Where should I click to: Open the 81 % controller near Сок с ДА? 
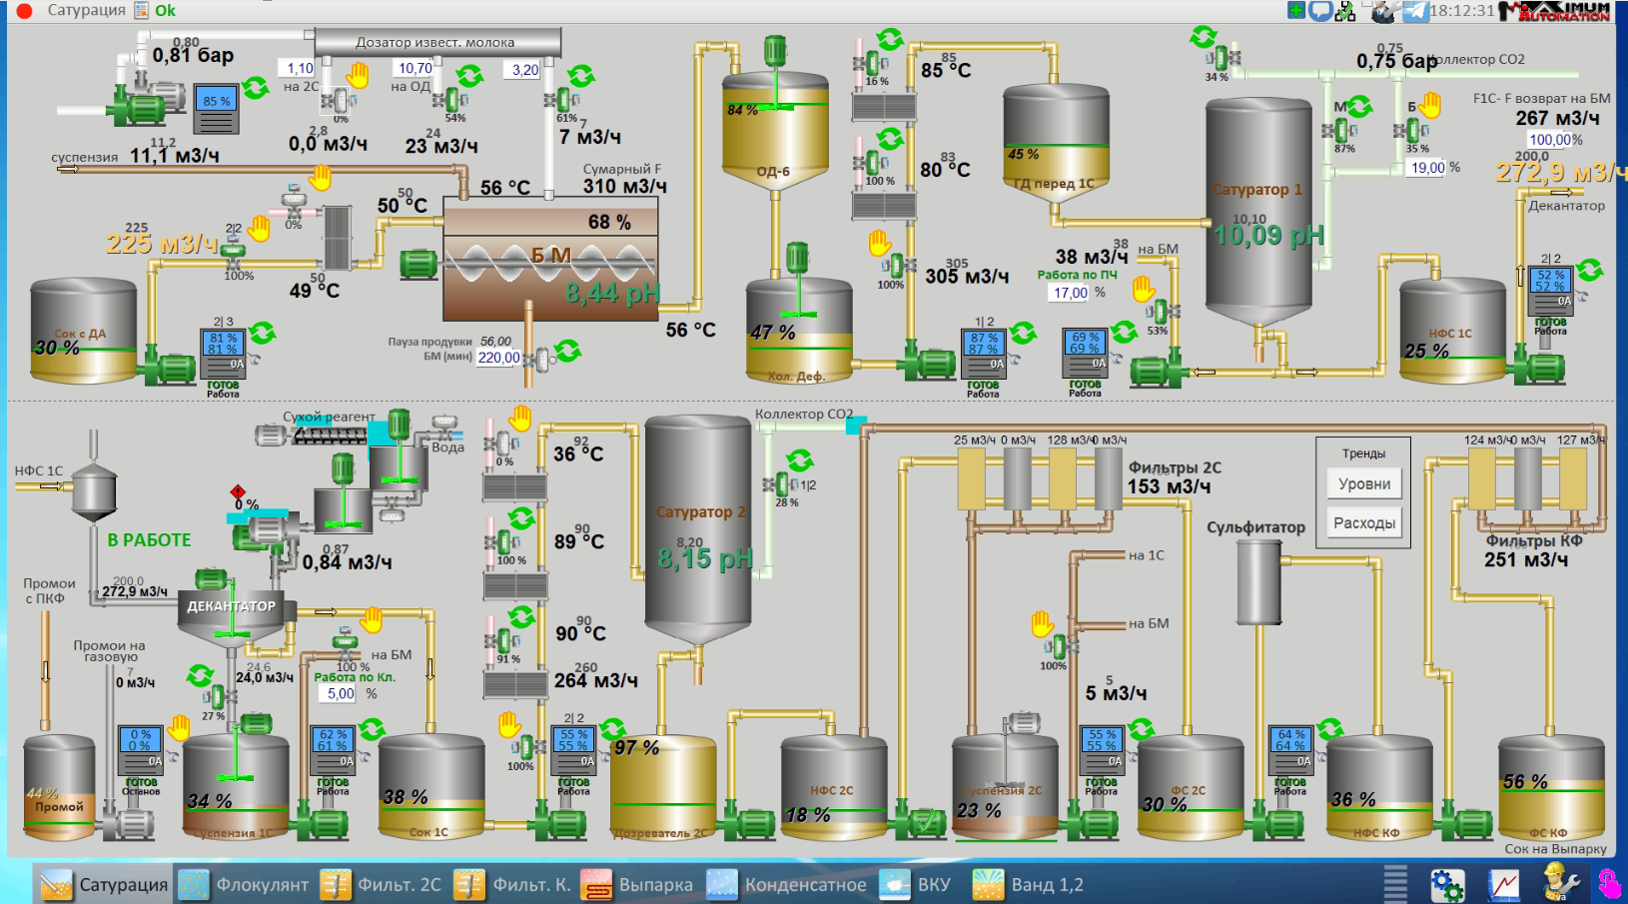pos(223,354)
